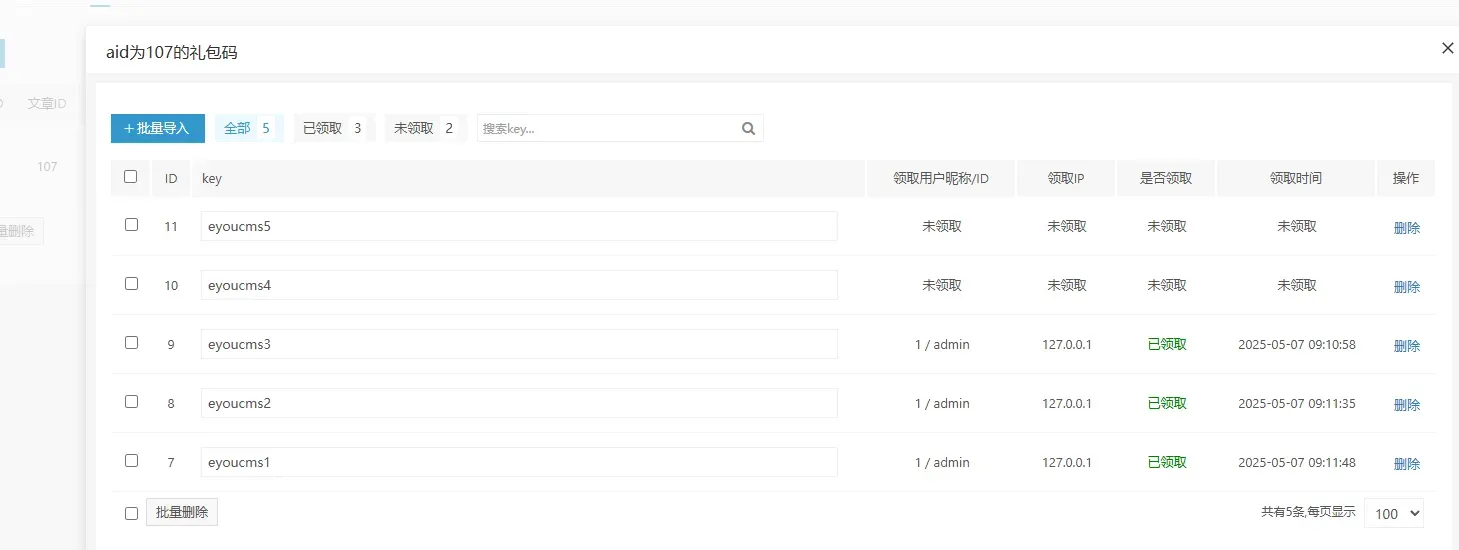Click the search magnifier icon
Viewport: 1459px width, 550px height.
[748, 128]
